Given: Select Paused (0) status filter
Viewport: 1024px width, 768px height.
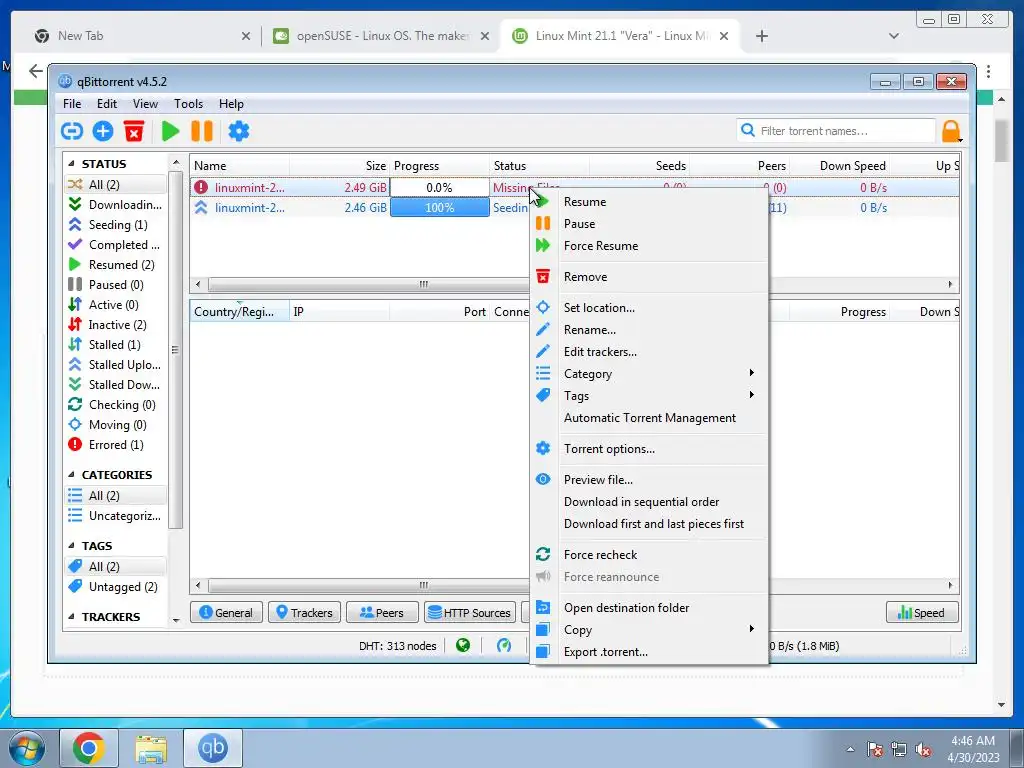Looking at the screenshot, I should [116, 285].
